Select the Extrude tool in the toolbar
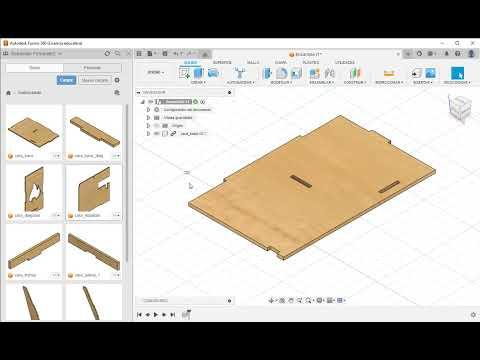 199,73
